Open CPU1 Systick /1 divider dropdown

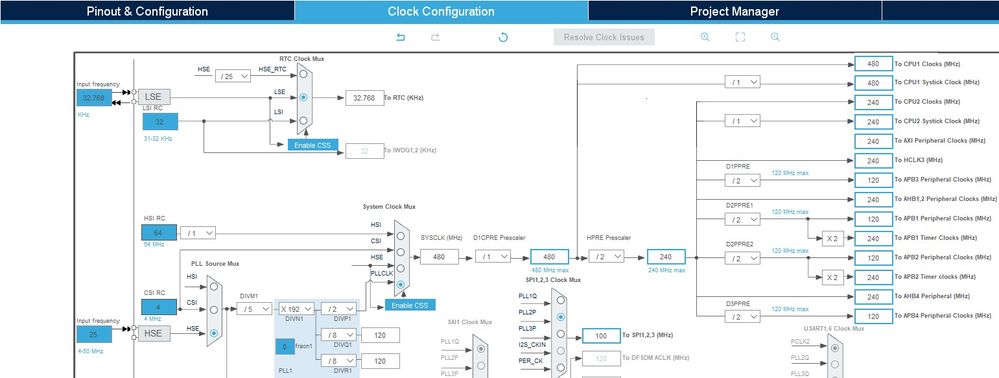point(742,82)
